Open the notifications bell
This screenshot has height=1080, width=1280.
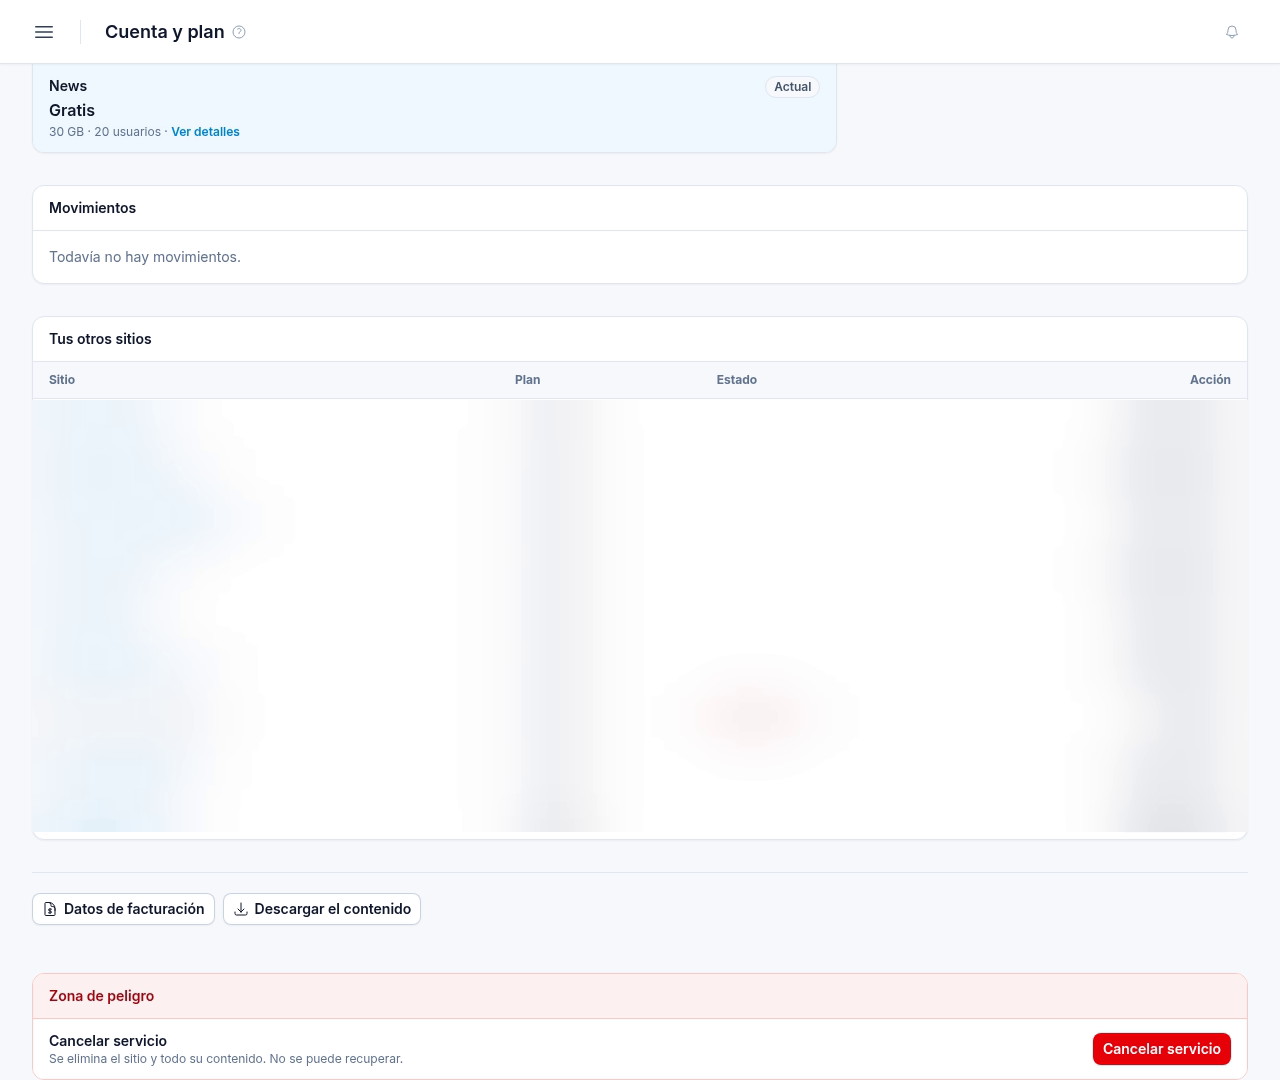coord(1232,32)
